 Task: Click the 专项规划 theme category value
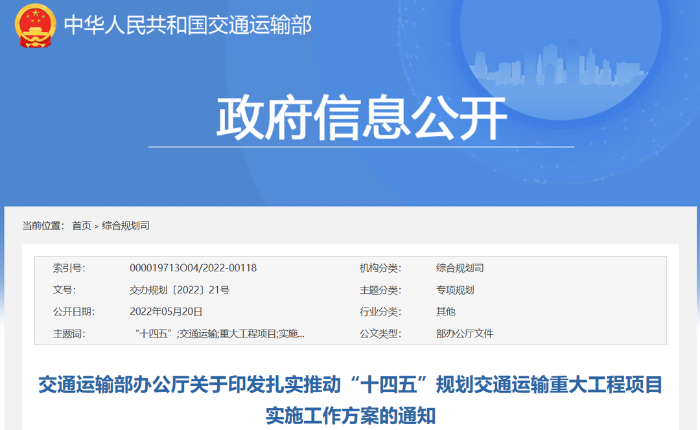[454, 290]
